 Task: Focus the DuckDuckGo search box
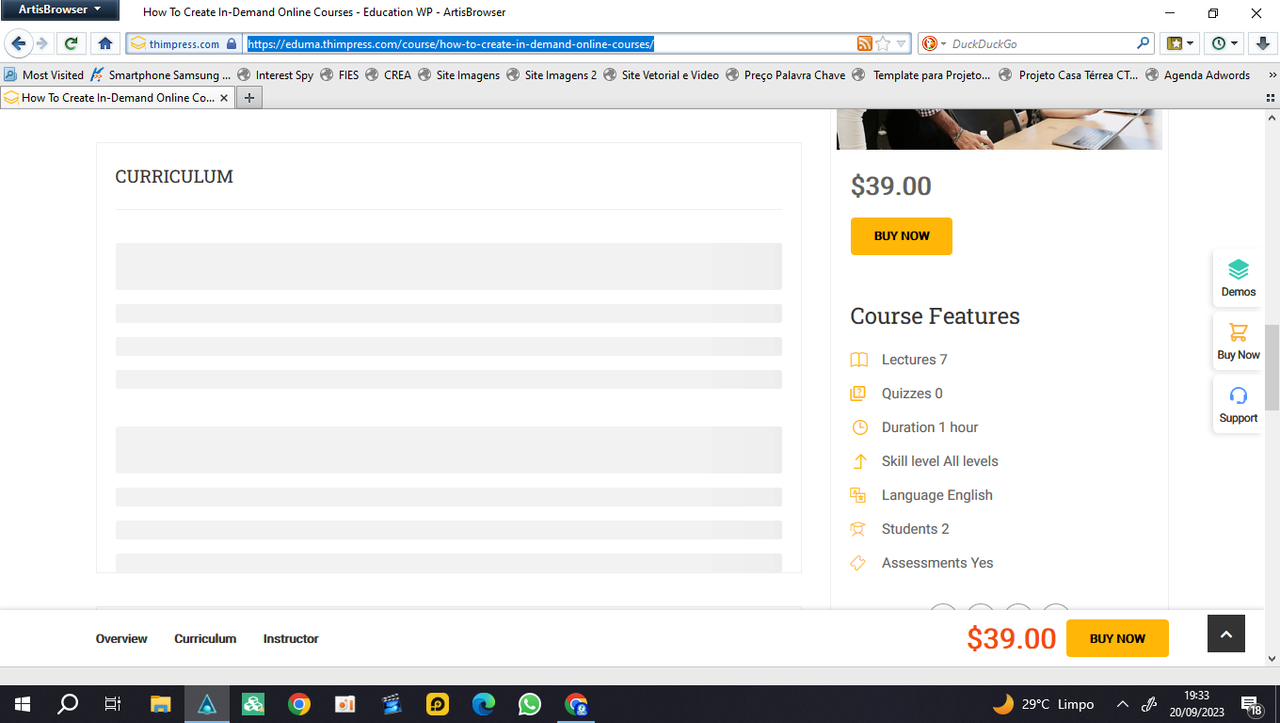[1040, 44]
